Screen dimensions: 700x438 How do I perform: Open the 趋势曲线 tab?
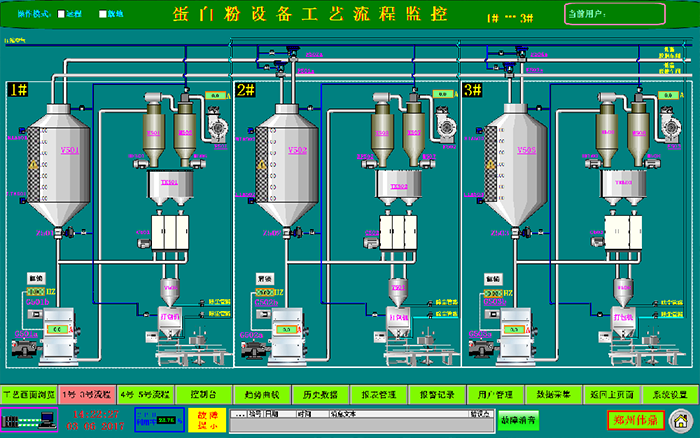click(x=262, y=395)
